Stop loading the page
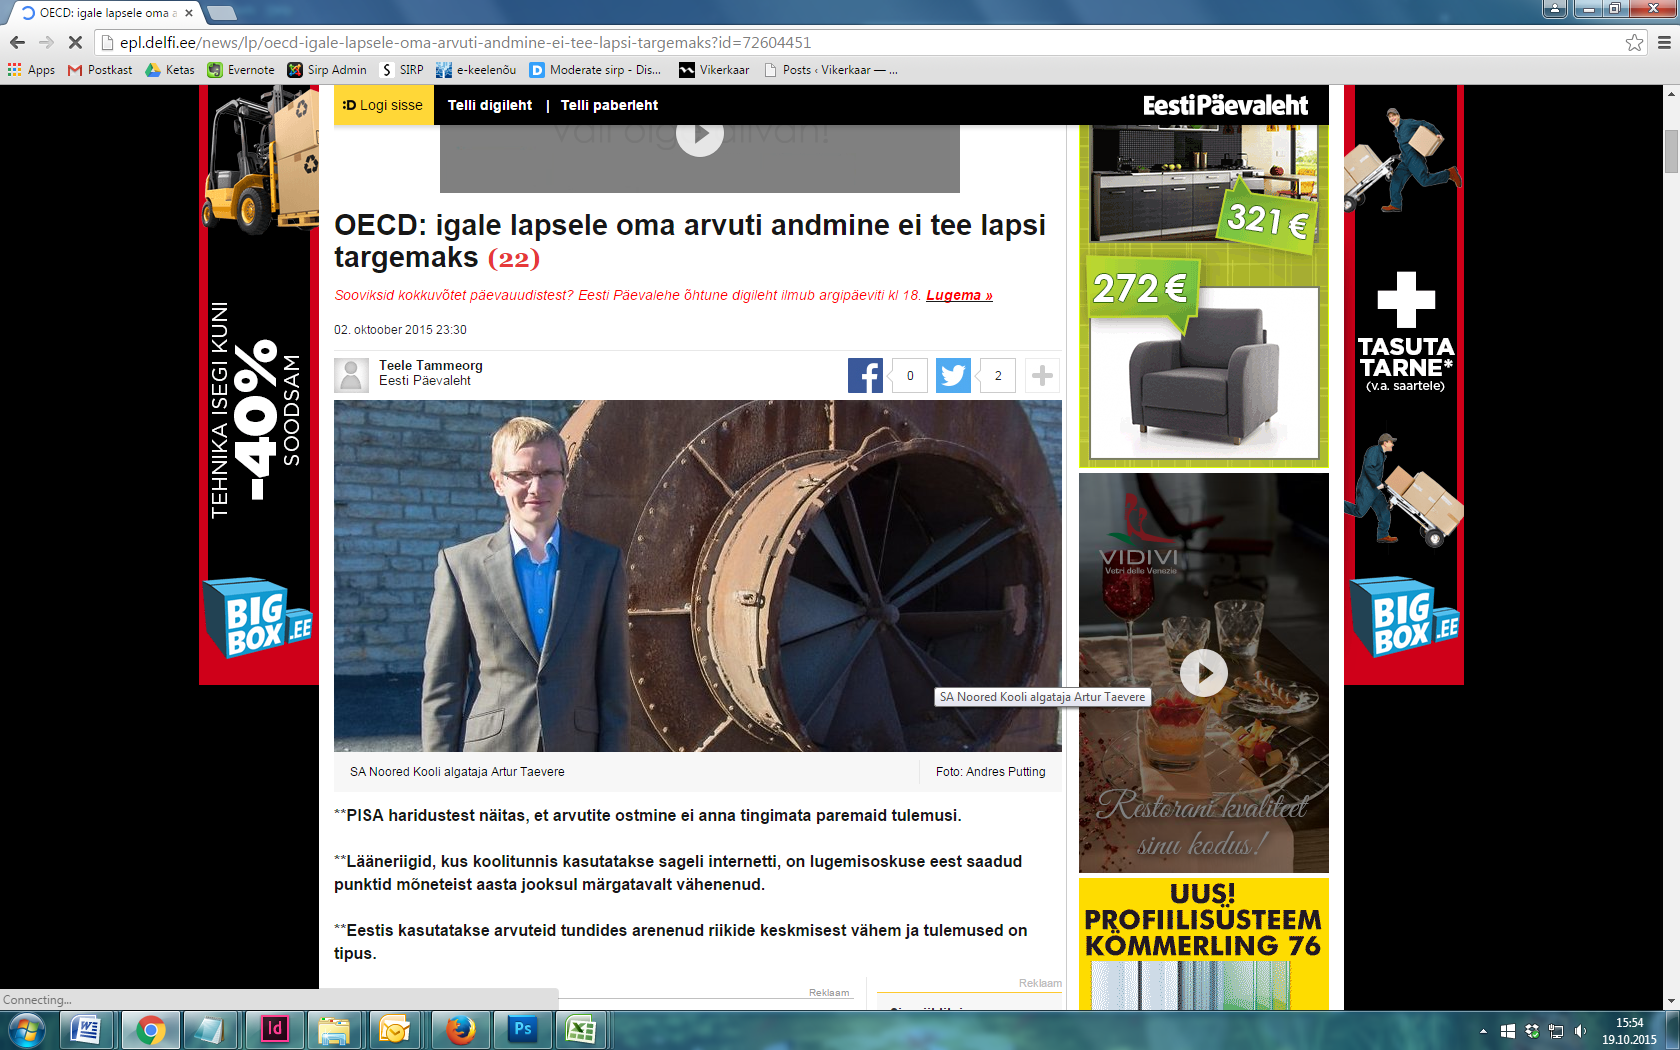The image size is (1680, 1050). tap(74, 42)
